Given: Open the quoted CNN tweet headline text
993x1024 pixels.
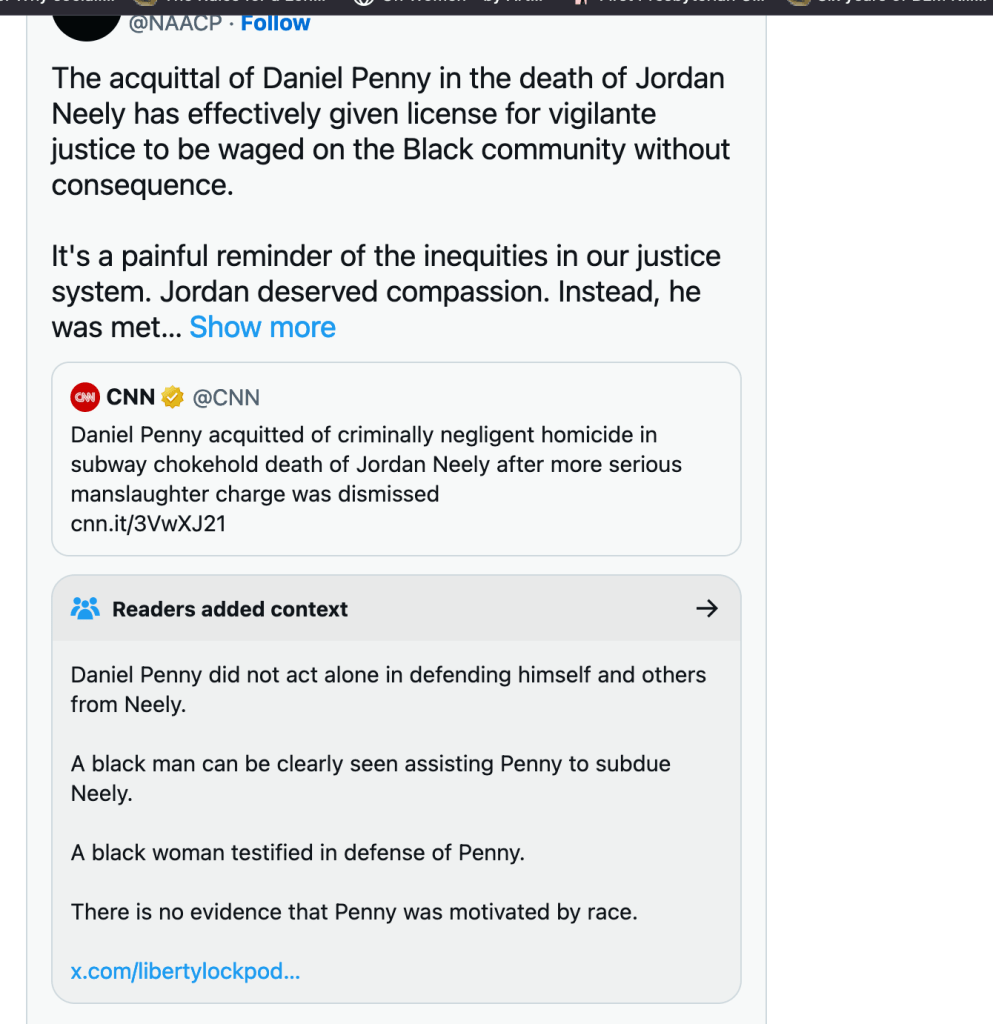Looking at the screenshot, I should [x=376, y=464].
